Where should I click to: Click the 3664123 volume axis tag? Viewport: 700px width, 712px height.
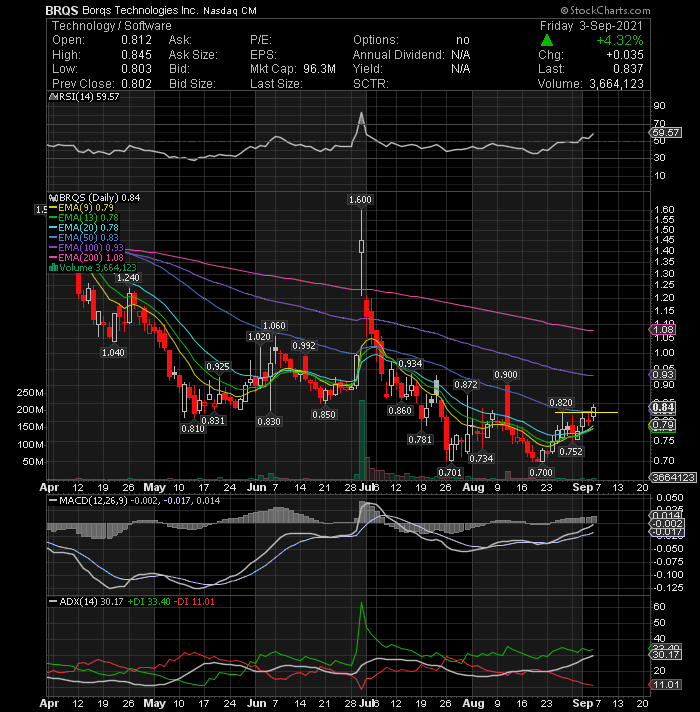(673, 477)
